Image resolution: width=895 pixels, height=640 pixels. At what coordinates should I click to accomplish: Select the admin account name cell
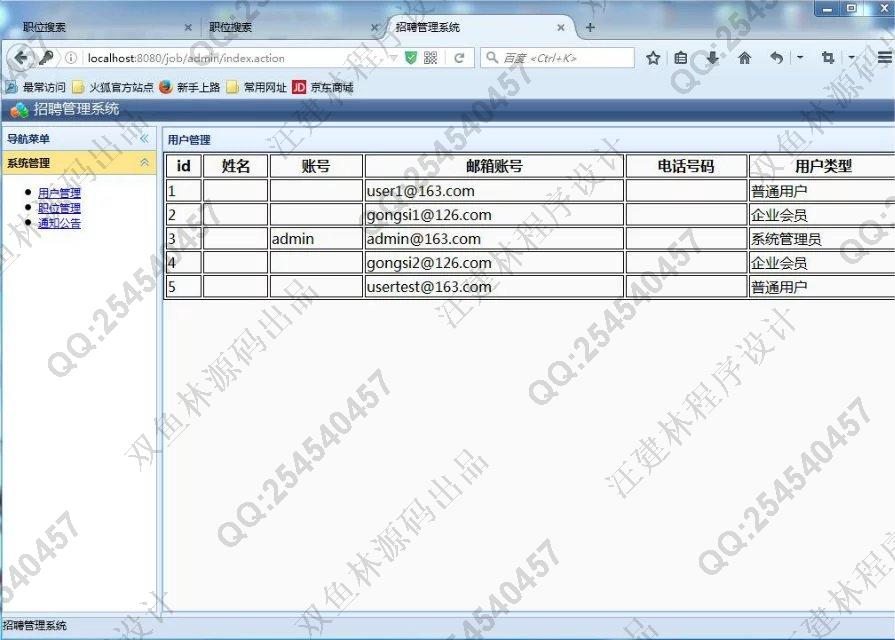point(316,239)
